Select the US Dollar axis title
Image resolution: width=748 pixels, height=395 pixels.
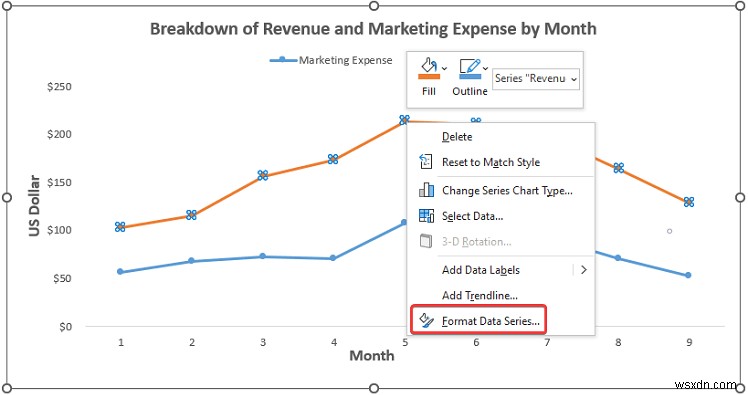tap(34, 206)
